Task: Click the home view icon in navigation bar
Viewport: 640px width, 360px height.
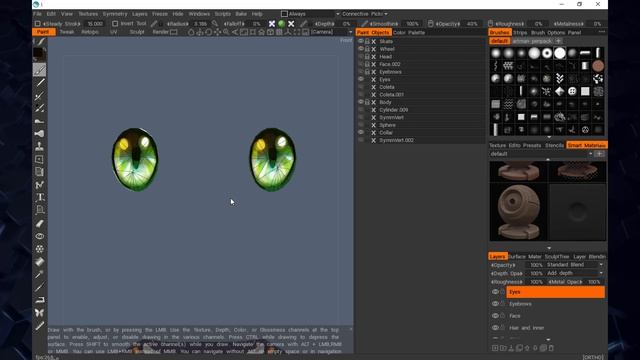Action: 262,32
